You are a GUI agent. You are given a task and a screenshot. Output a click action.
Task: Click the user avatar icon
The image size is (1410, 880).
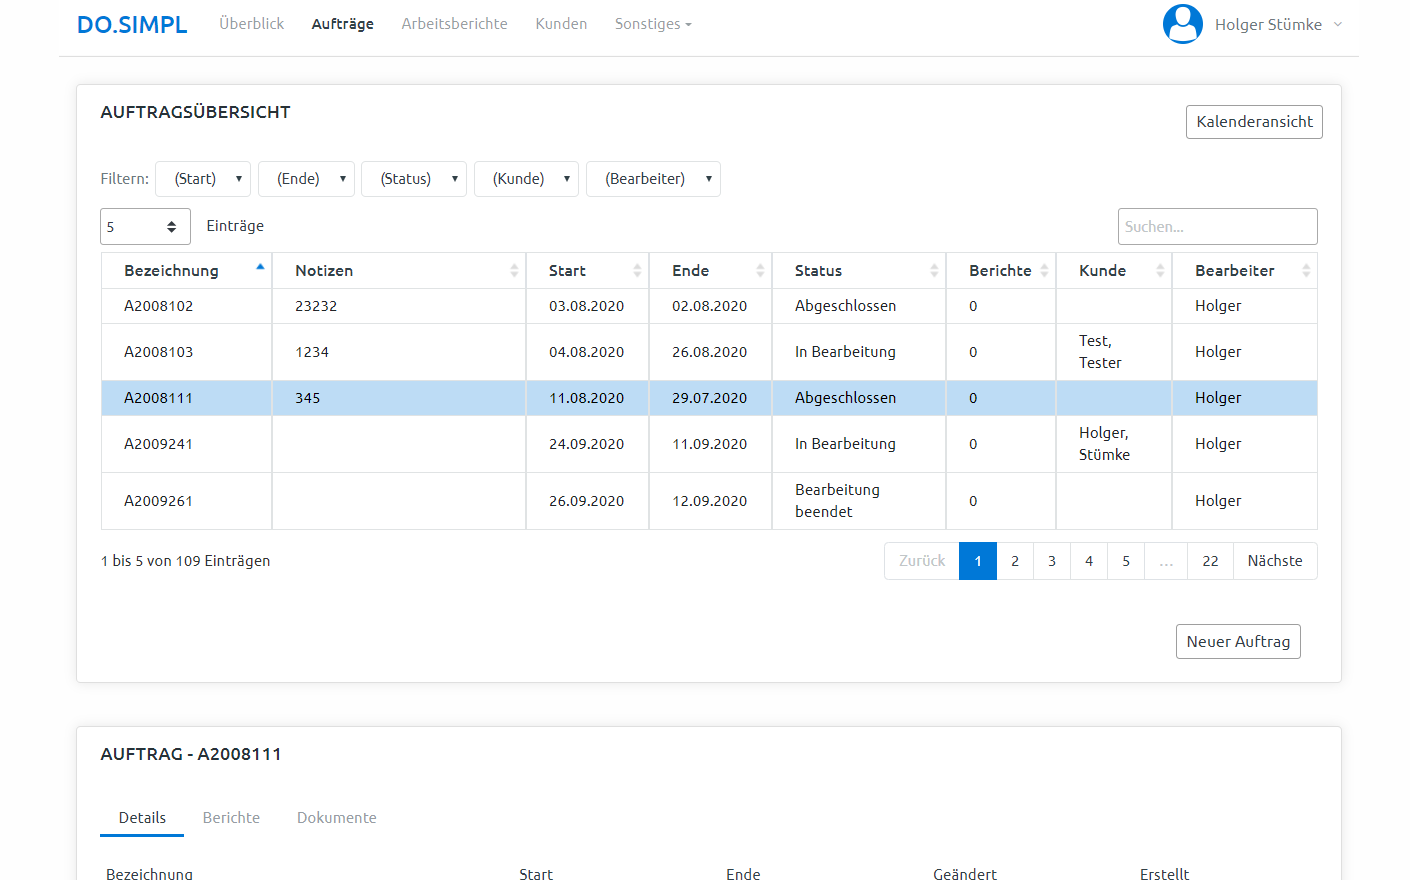point(1182,24)
